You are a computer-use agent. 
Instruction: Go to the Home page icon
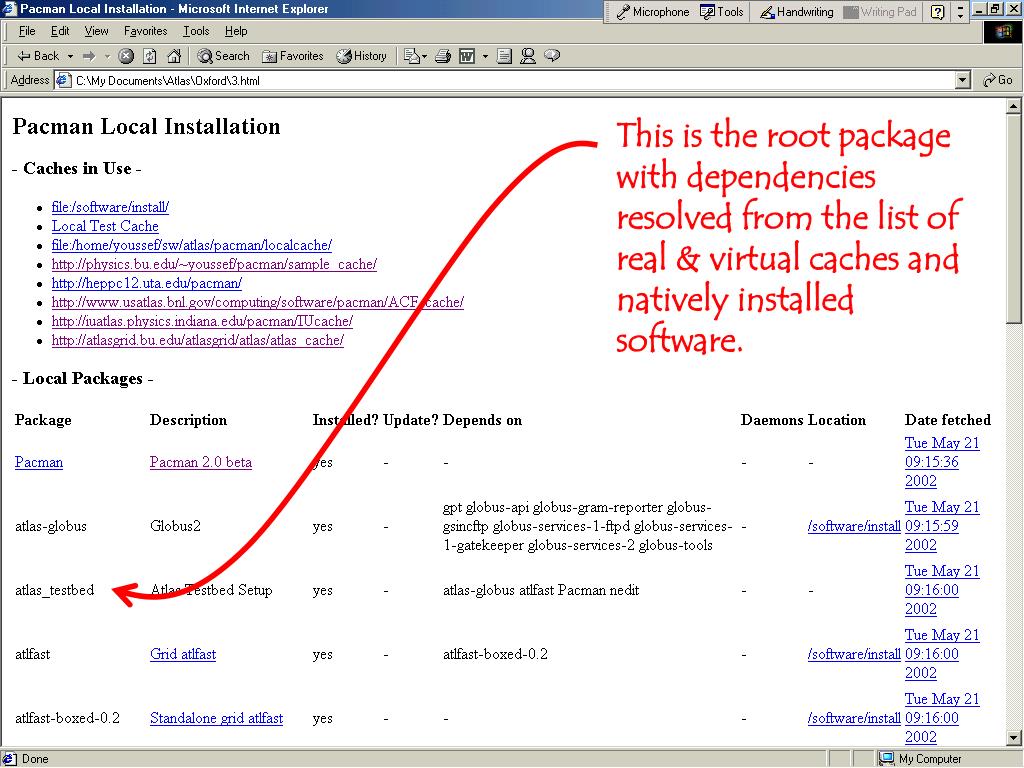[174, 56]
